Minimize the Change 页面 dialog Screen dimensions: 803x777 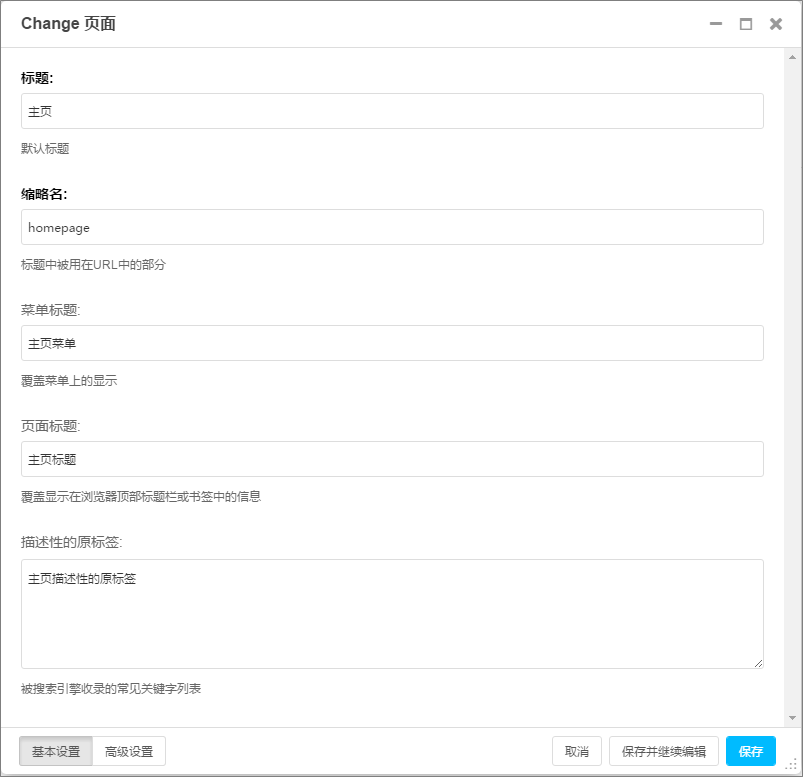715,24
